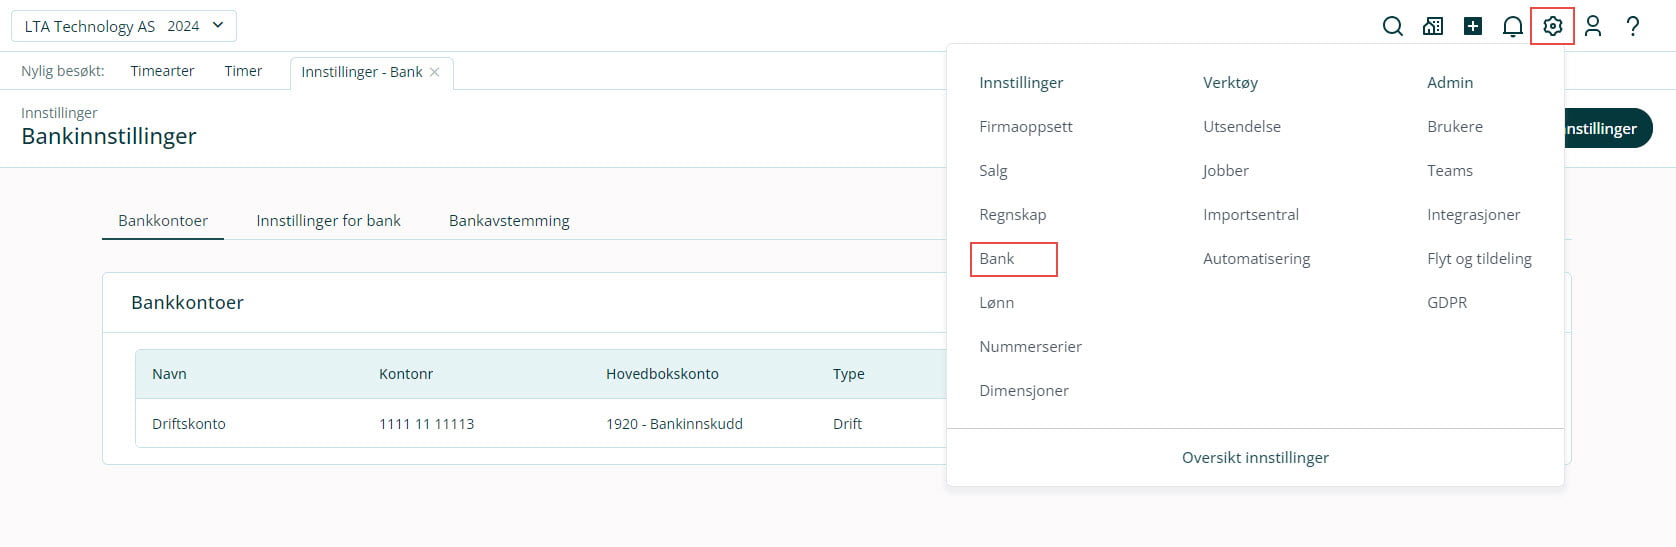
Task: Open Nummerserier settings
Action: [x=1030, y=347]
